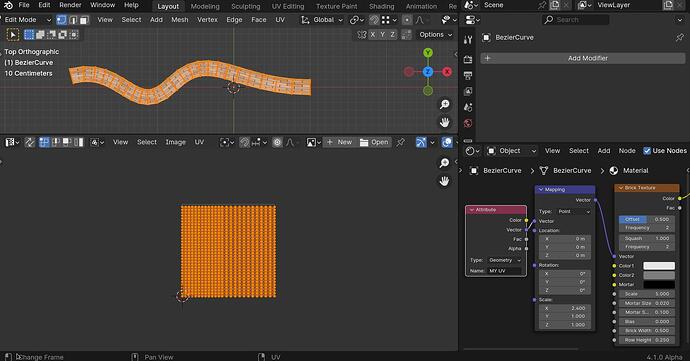Image resolution: width=690 pixels, height=361 pixels.
Task: Switch to the Modeling workspace tab
Action: coord(205,6)
